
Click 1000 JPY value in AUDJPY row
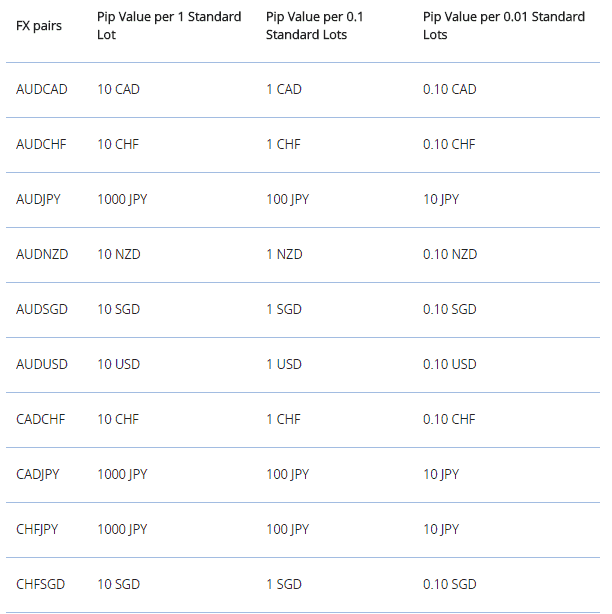(x=122, y=199)
